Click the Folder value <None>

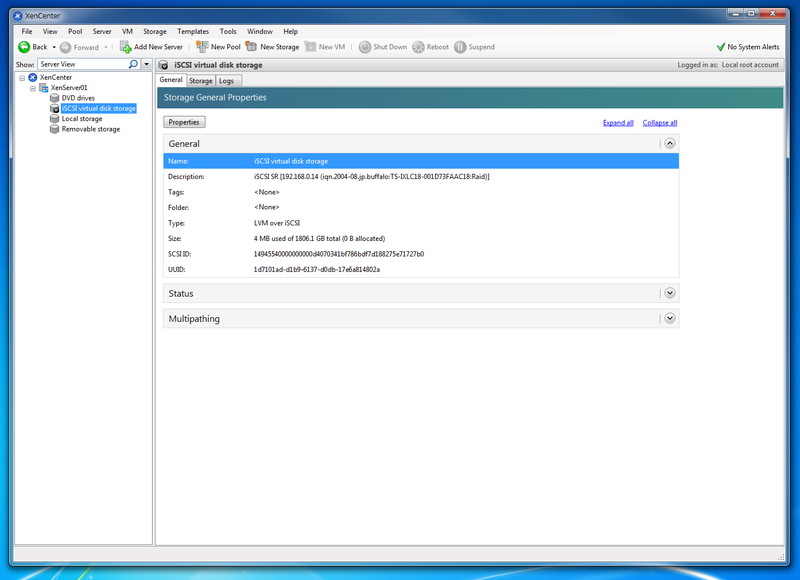267,207
